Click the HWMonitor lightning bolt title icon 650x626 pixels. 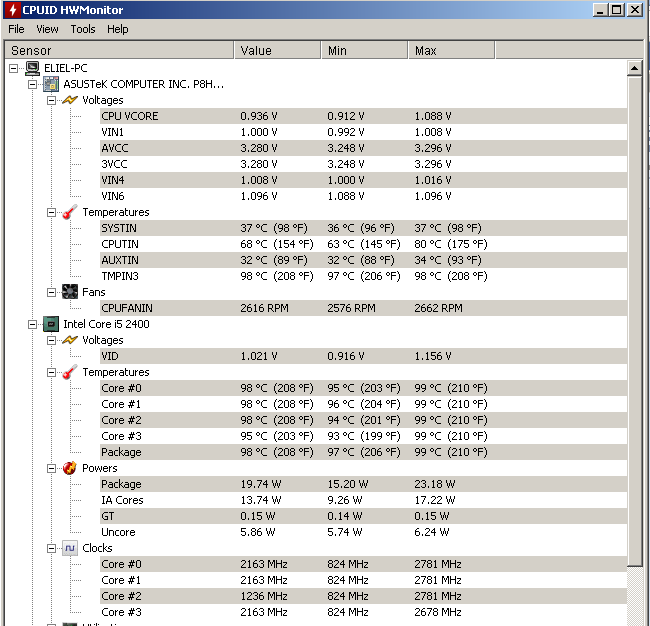pos(12,10)
